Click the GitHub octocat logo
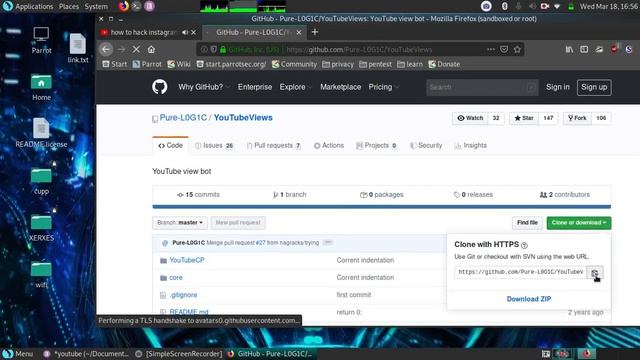Screen dimensions: 640x360 (x=160, y=87)
